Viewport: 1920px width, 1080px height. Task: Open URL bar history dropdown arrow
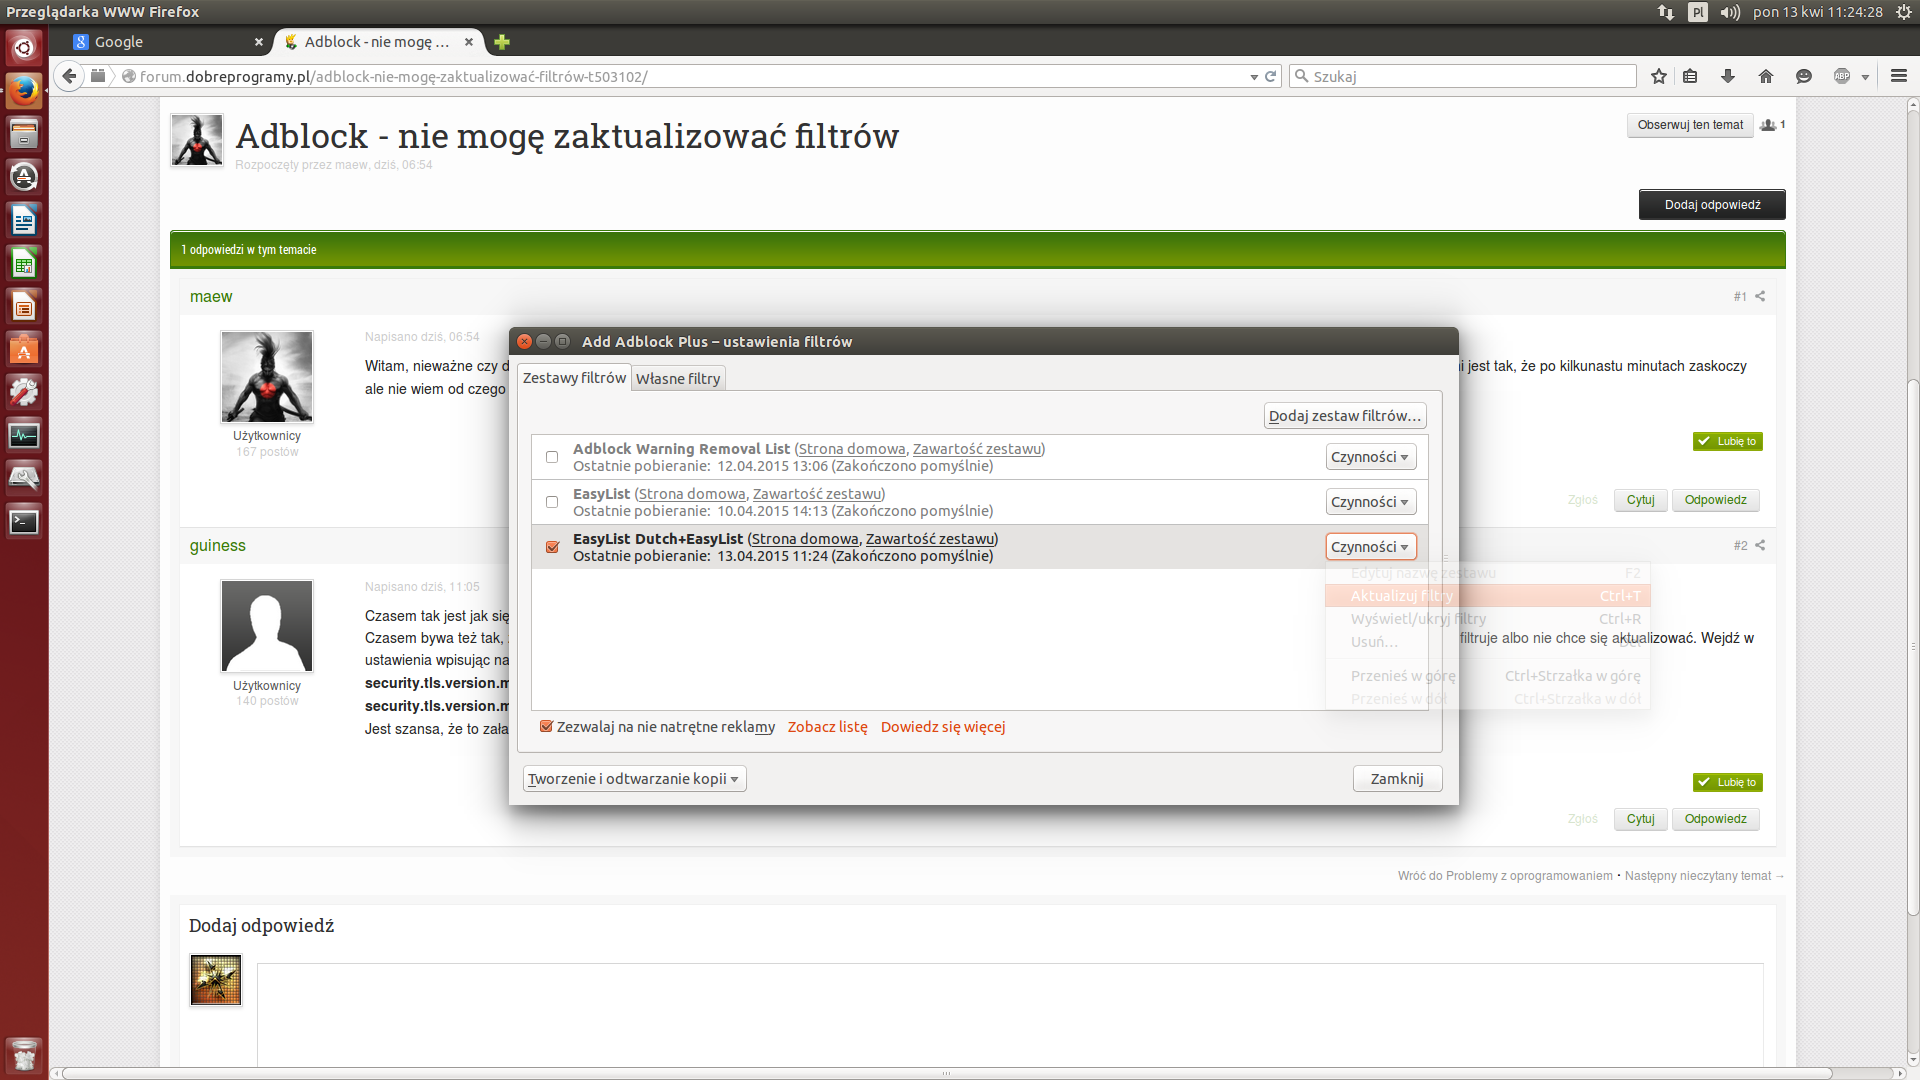pos(1254,77)
